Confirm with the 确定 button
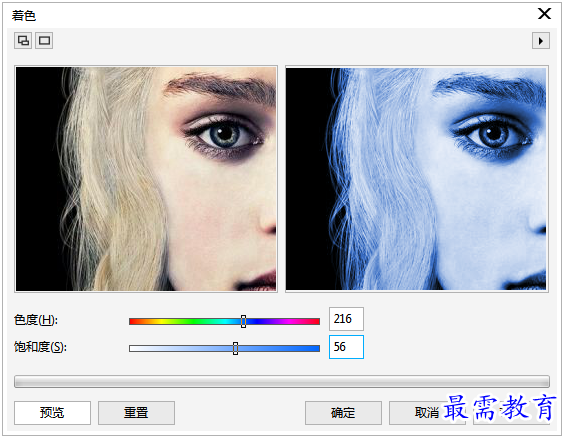Screen dimensions: 565x439 pyautogui.click(x=343, y=413)
